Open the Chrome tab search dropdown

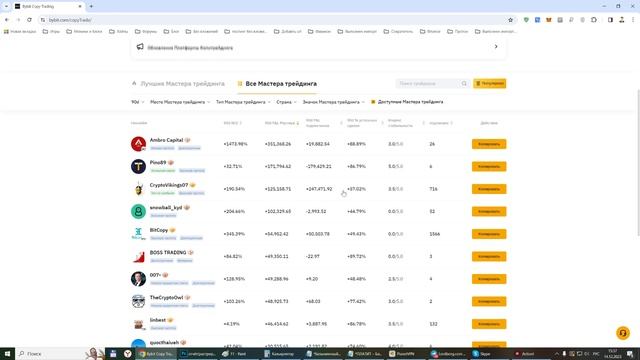pos(6,7)
